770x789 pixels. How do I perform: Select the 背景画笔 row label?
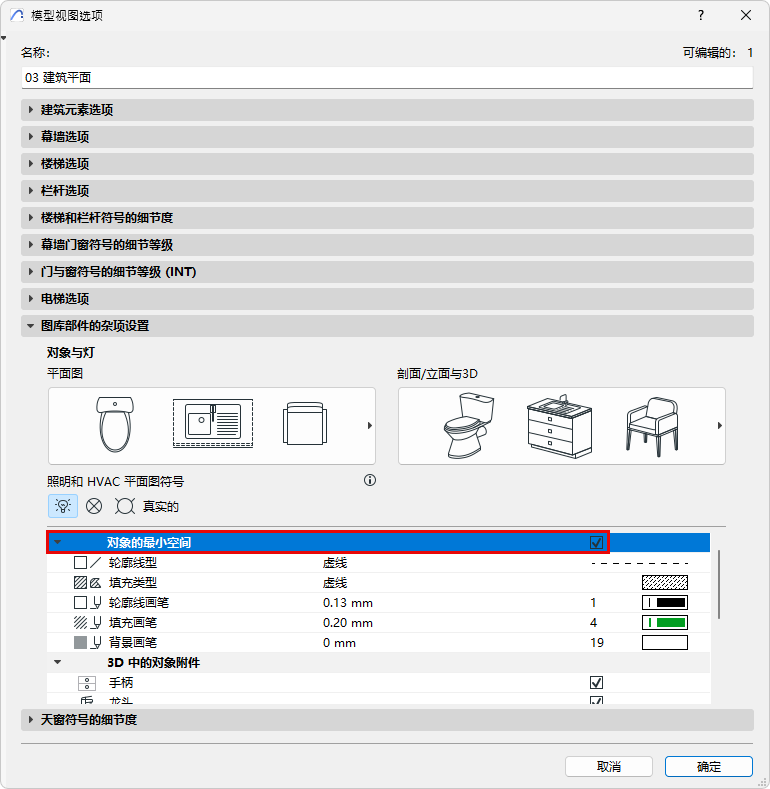(x=133, y=643)
